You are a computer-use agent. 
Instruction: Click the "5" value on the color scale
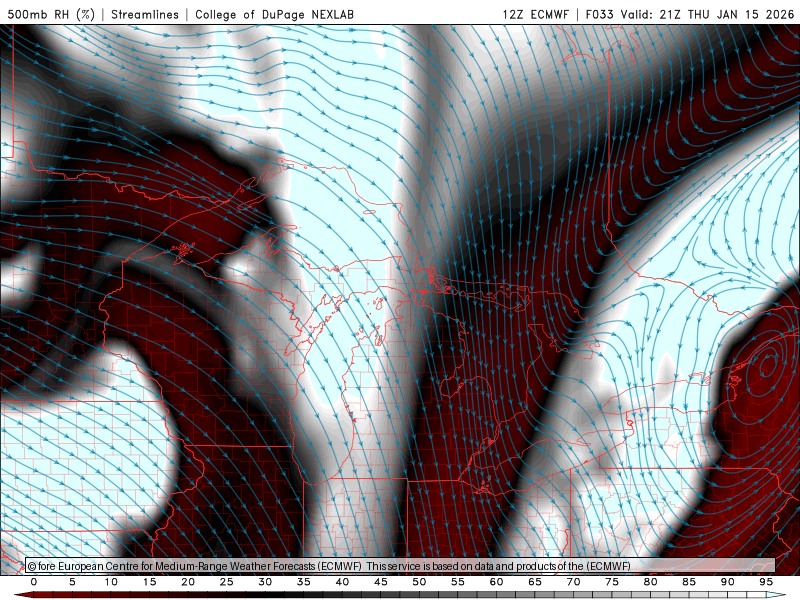[72, 582]
